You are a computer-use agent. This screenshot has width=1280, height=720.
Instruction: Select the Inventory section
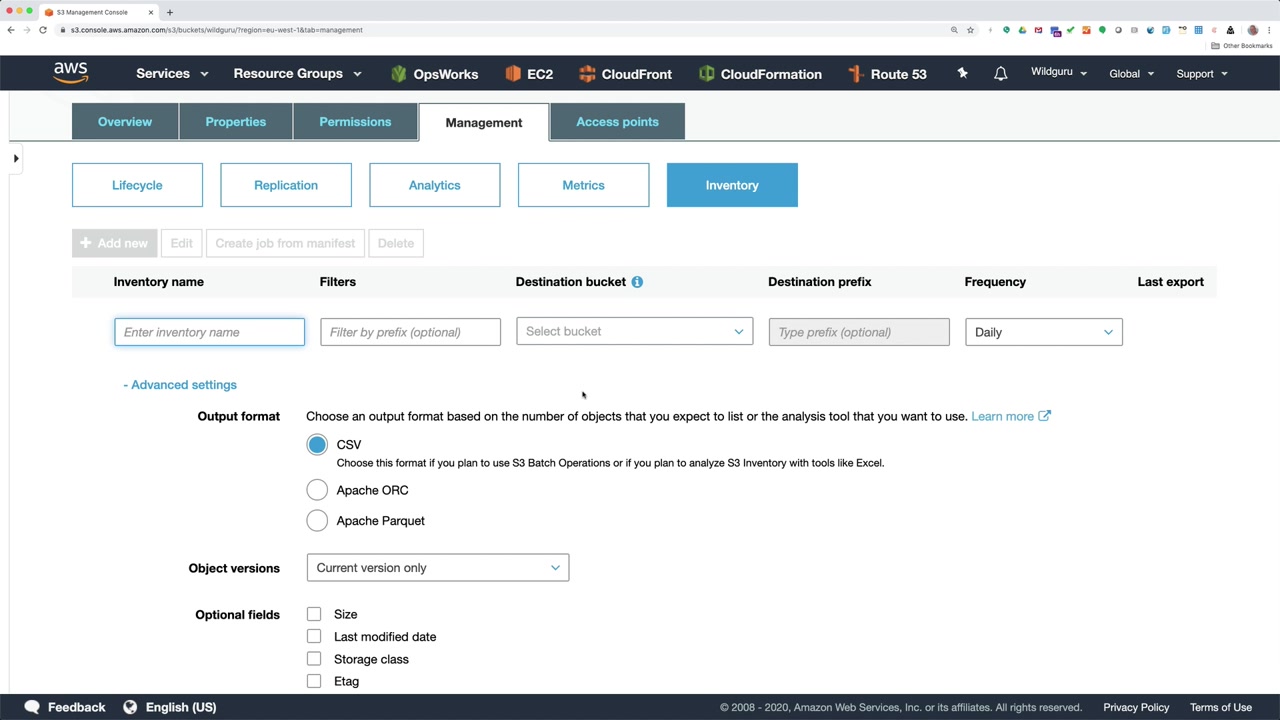pyautogui.click(x=732, y=185)
